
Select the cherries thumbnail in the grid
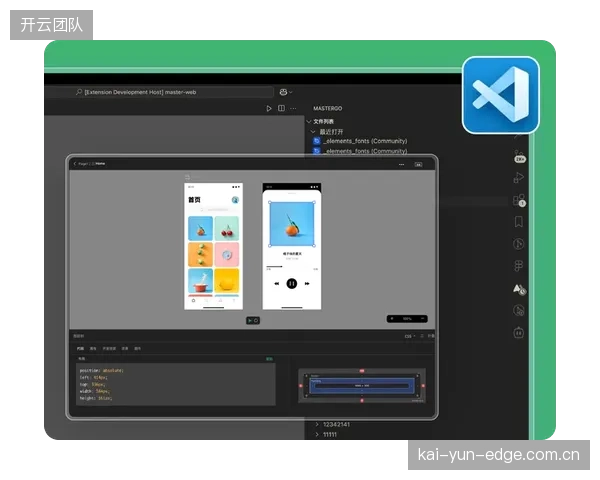tap(227, 229)
